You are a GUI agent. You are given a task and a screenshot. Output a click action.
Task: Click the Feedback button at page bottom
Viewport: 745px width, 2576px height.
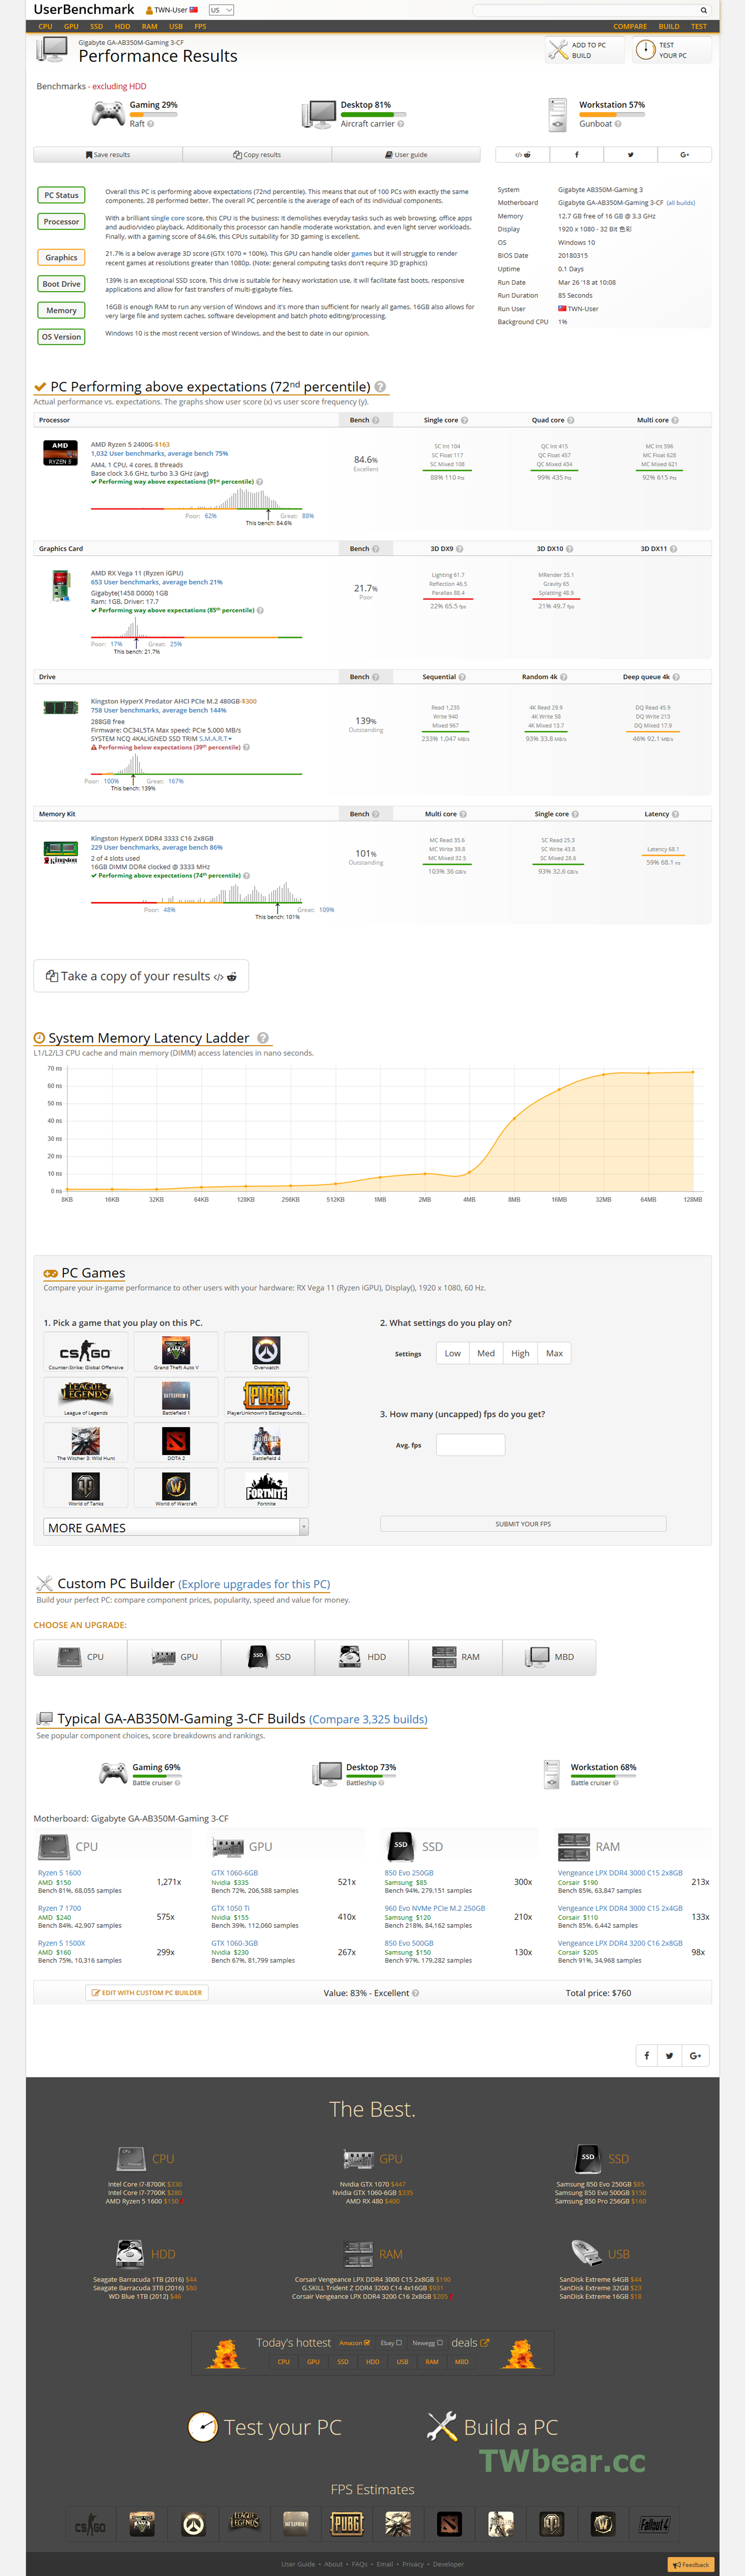click(691, 2564)
